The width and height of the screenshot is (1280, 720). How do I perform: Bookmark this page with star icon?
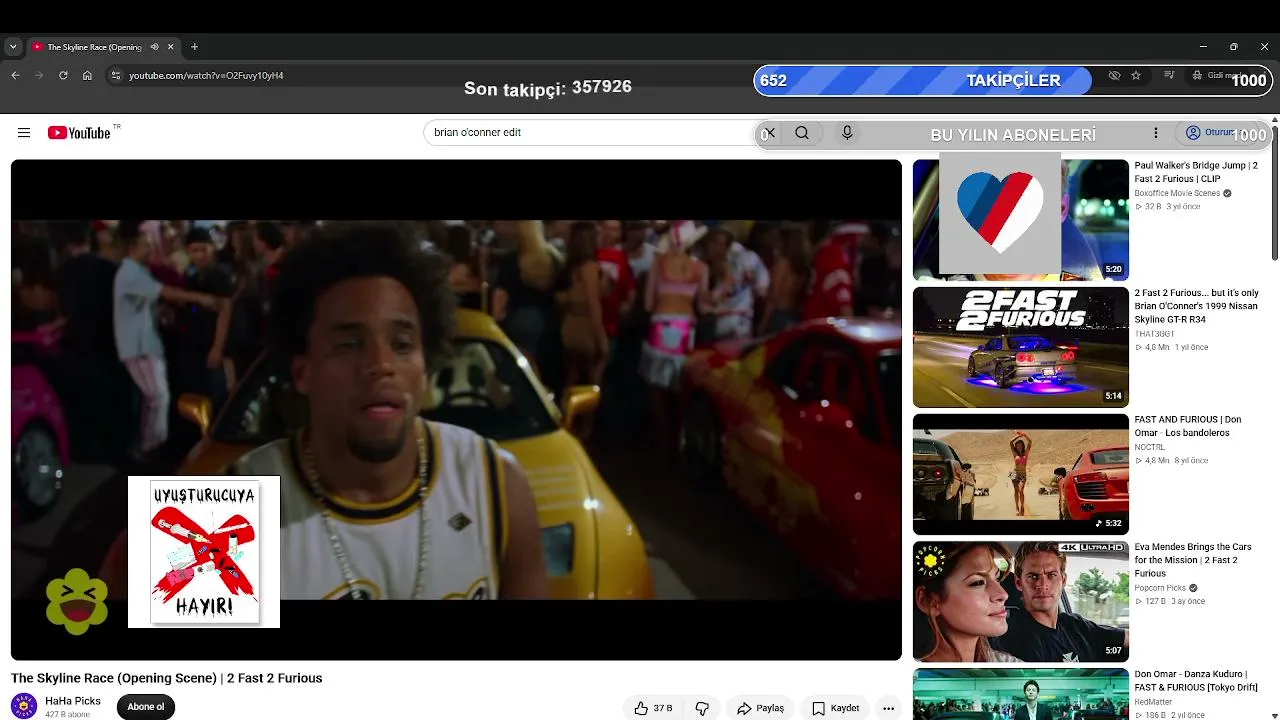coord(1136,75)
